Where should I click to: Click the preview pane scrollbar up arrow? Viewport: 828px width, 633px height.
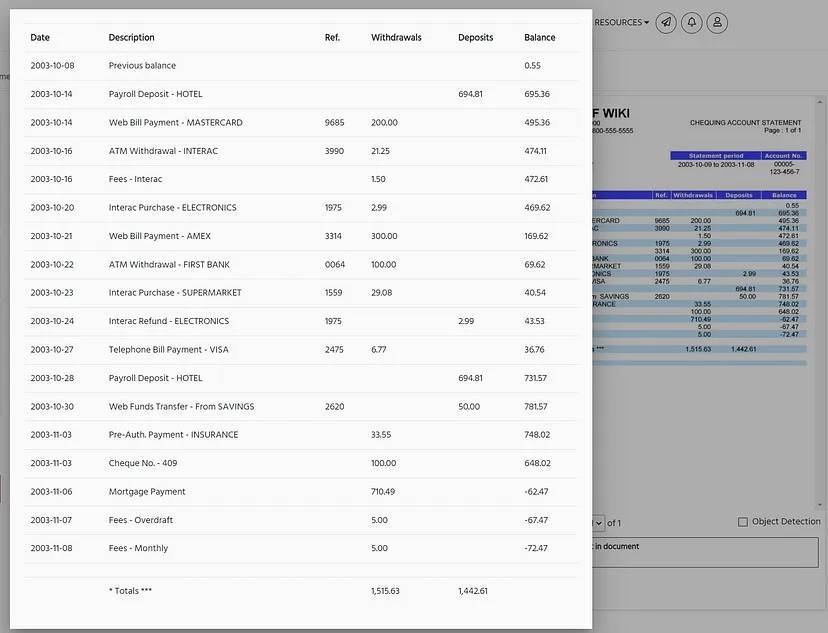[x=822, y=103]
